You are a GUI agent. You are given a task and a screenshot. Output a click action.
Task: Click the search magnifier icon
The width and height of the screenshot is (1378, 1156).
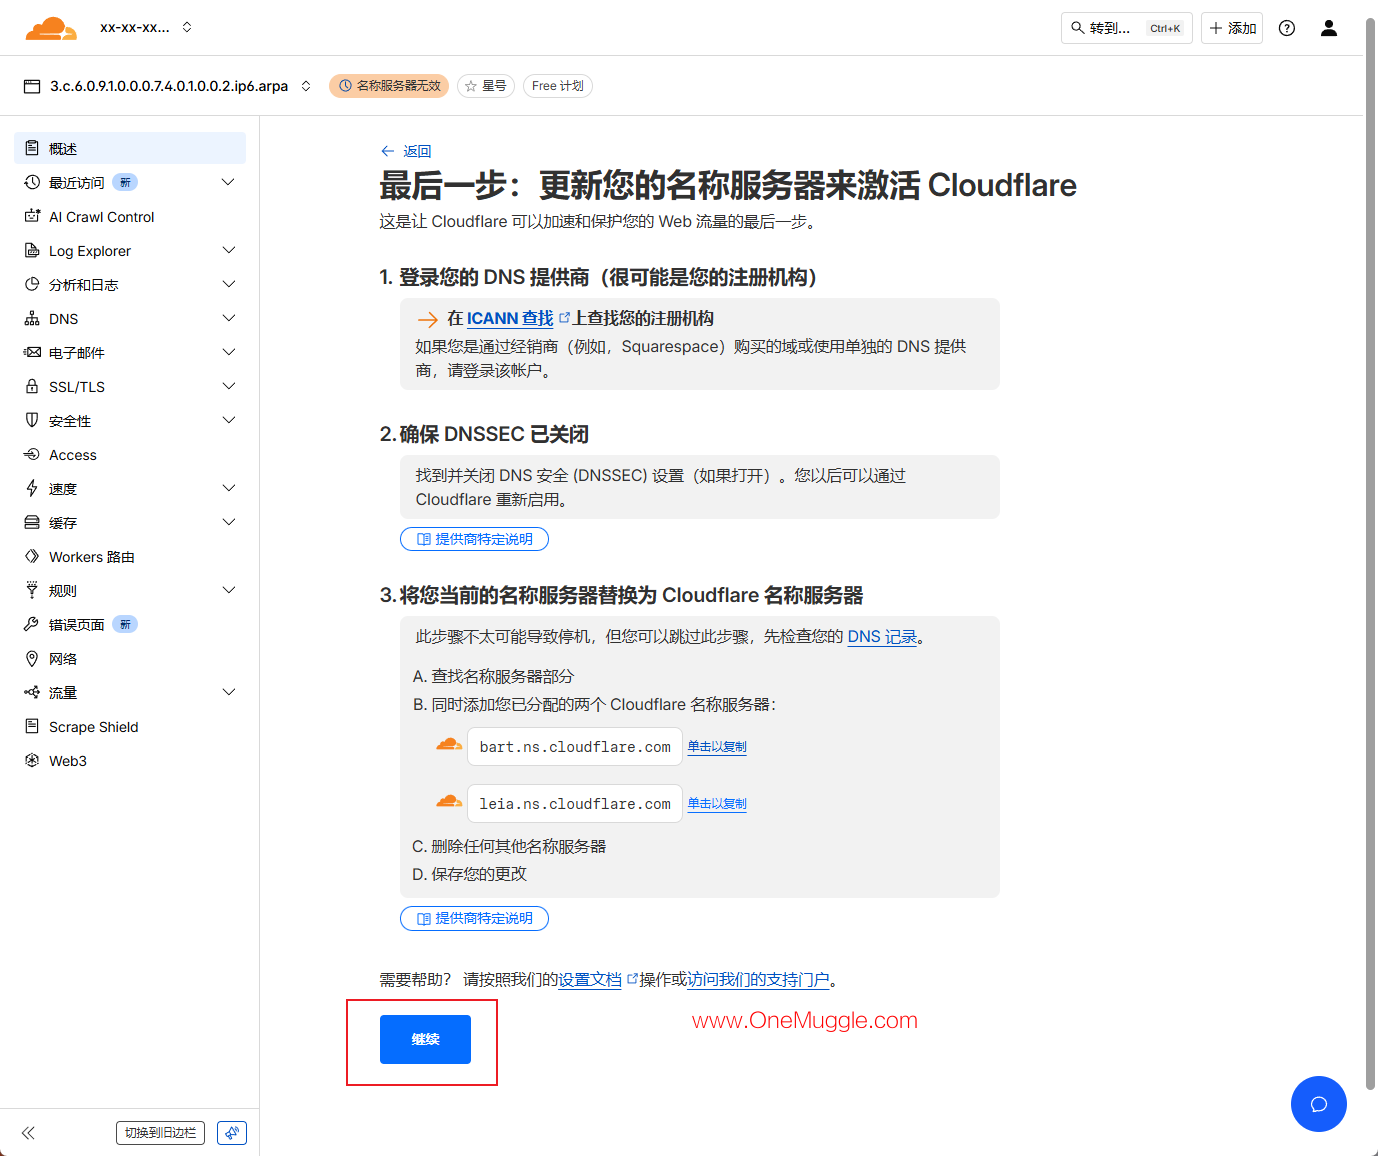1077,28
